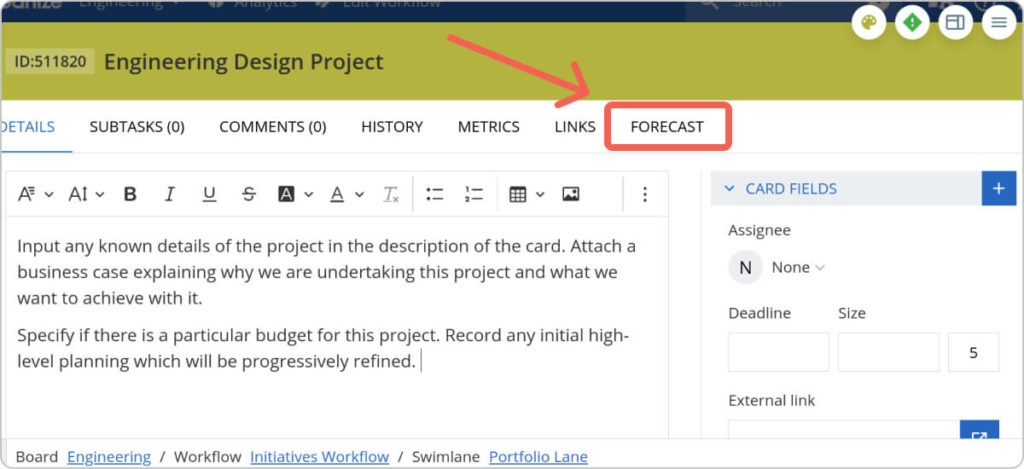This screenshot has width=1024, height=469.
Task: Insert an image into description
Action: tap(571, 194)
